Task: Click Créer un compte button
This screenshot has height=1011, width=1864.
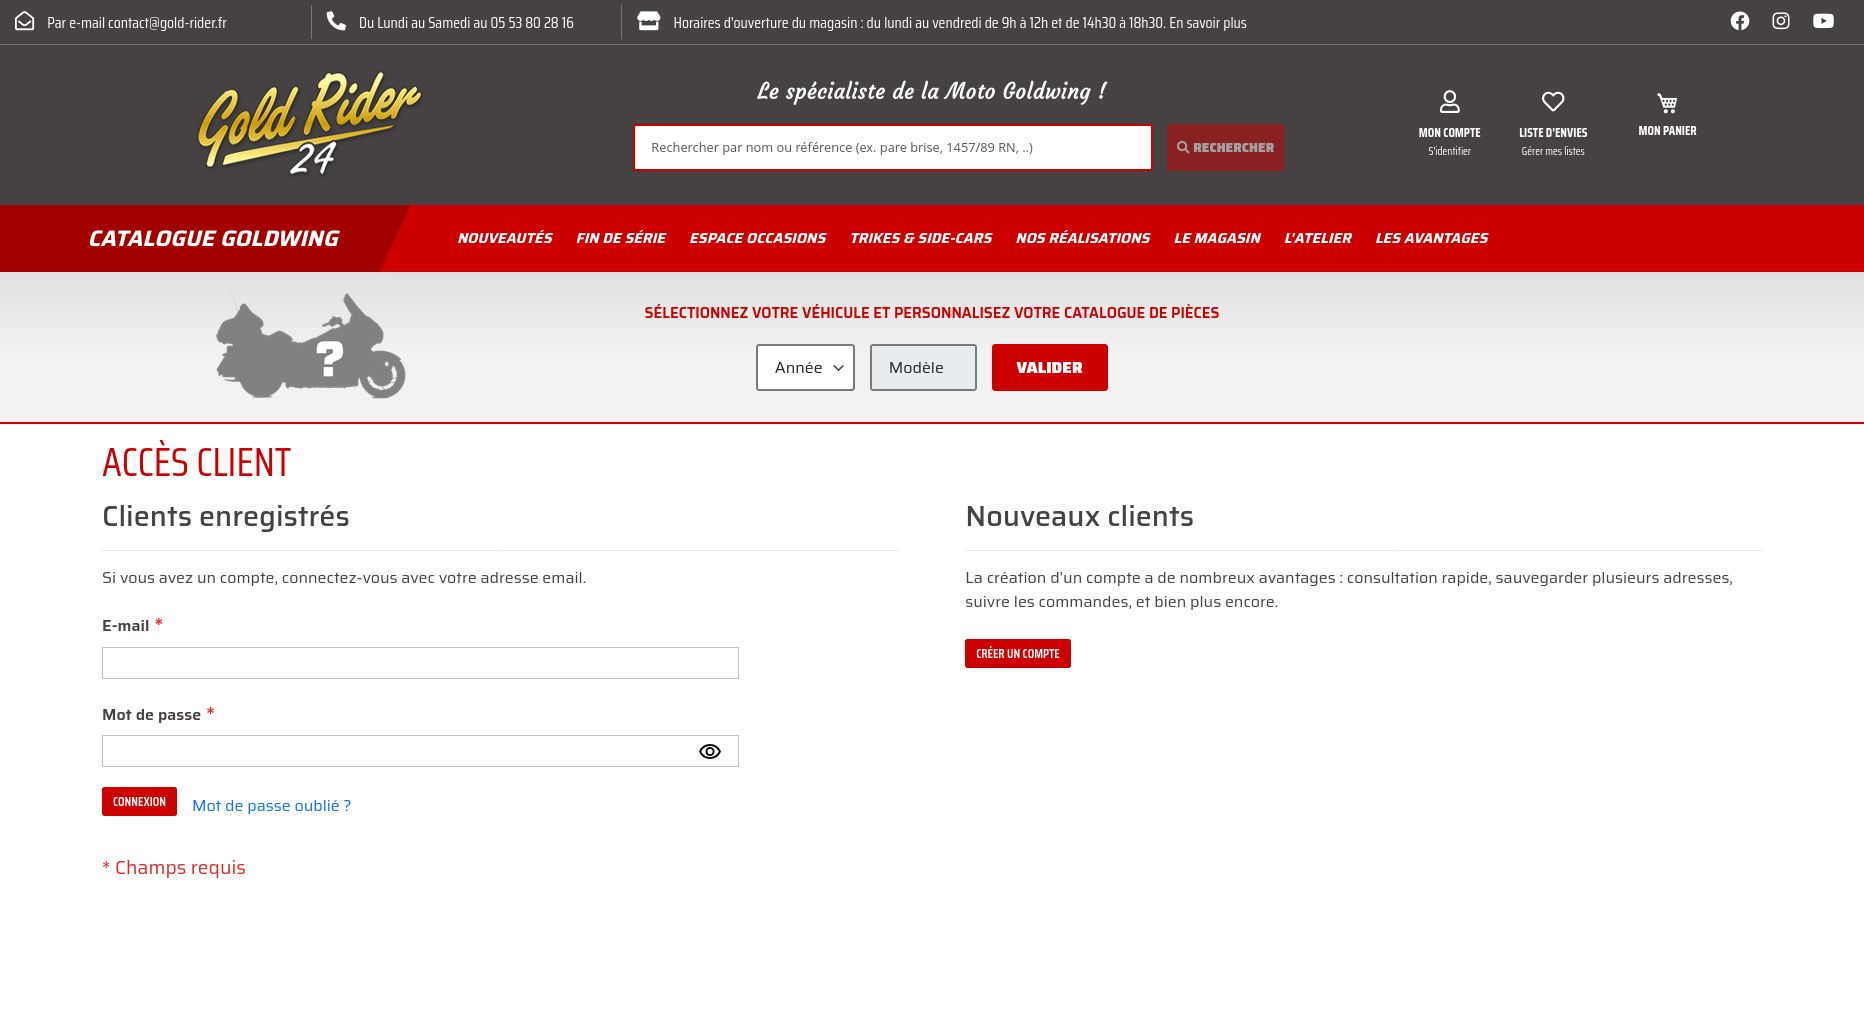Action: 1018,654
